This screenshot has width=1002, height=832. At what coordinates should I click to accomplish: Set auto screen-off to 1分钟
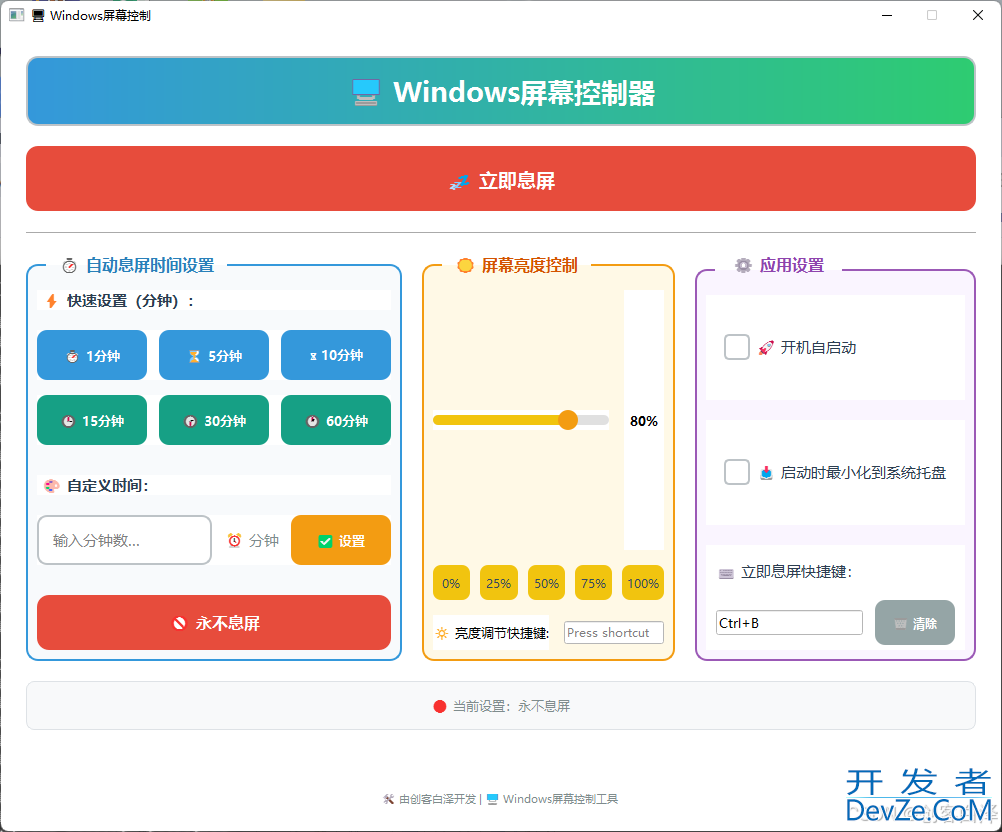pos(92,355)
